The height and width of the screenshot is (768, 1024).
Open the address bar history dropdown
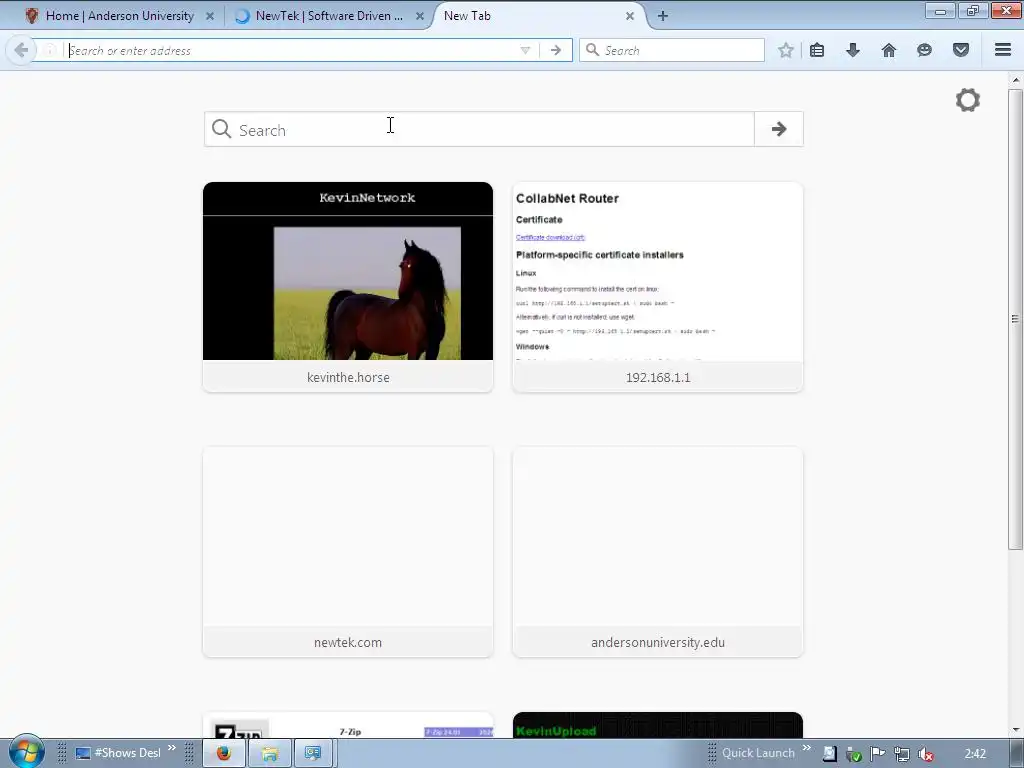525,50
